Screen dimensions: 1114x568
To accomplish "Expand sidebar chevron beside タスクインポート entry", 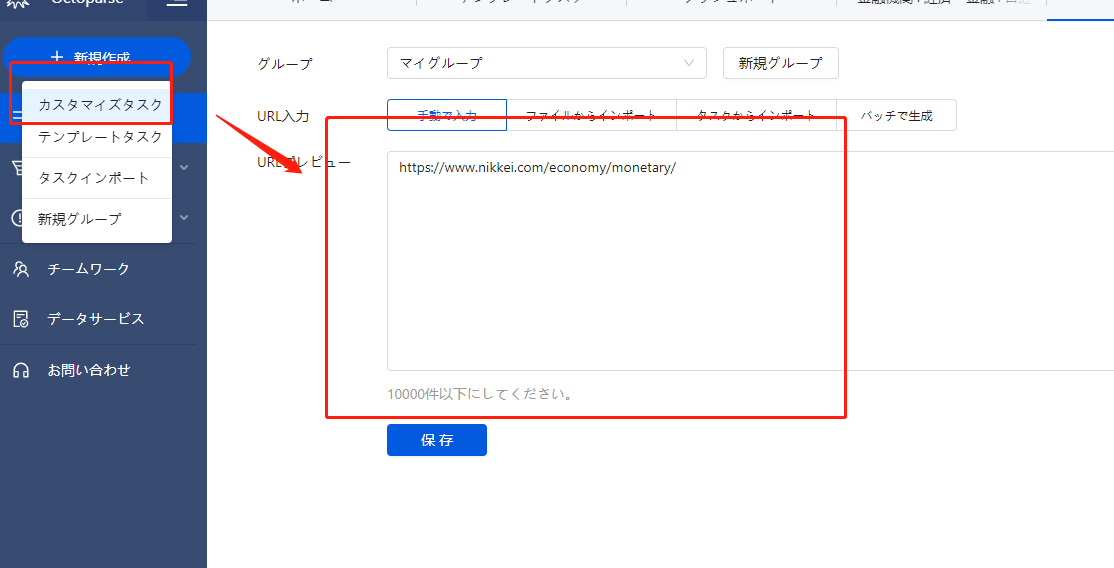I will 184,168.
